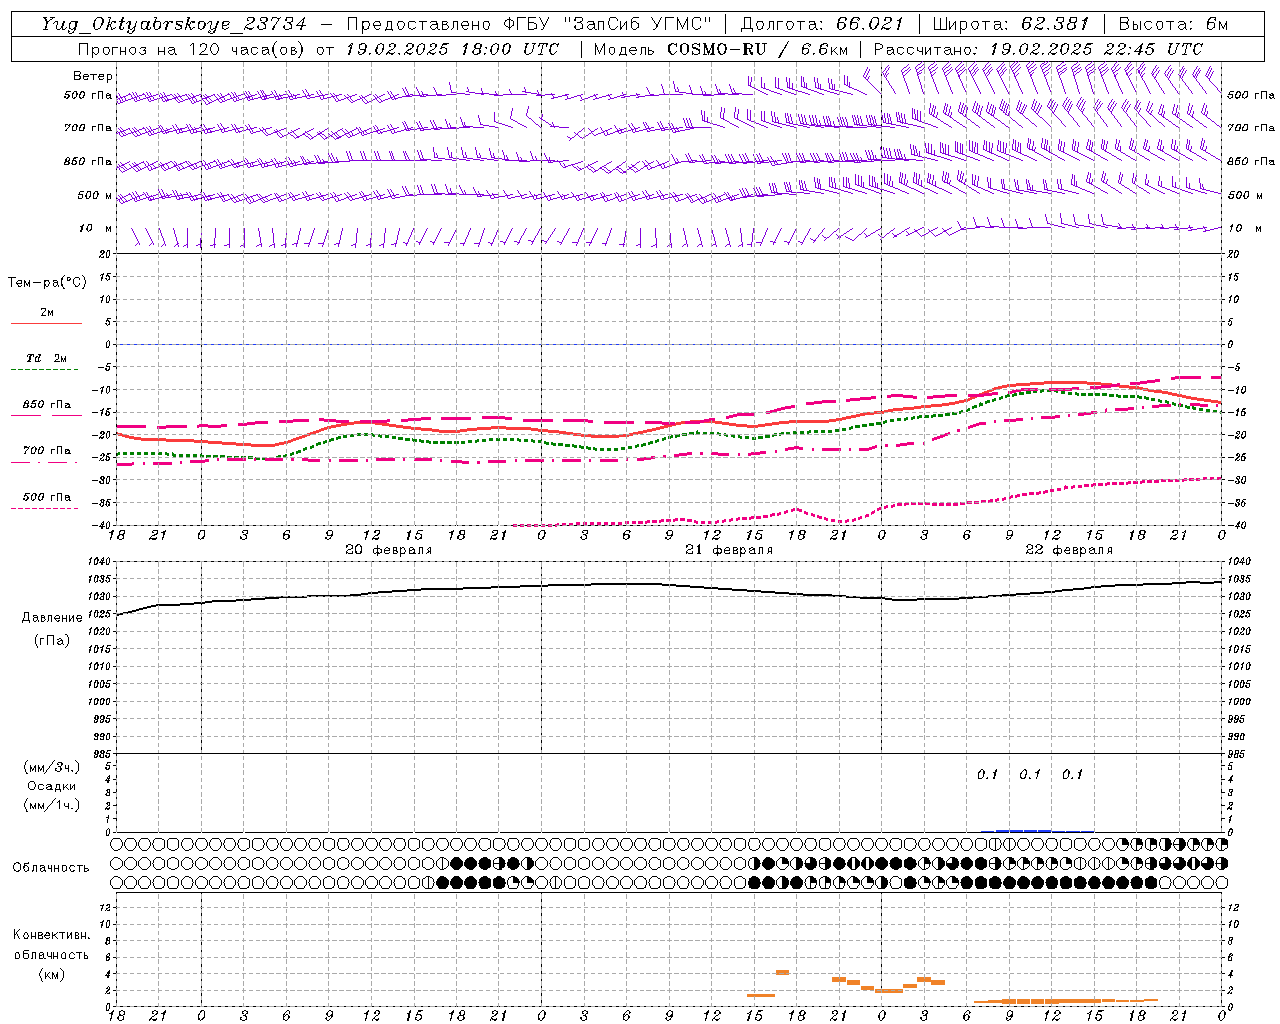The width and height of the screenshot is (1280, 1024).
Task: Click the 22 февраля date label
Action: click(x=1069, y=550)
